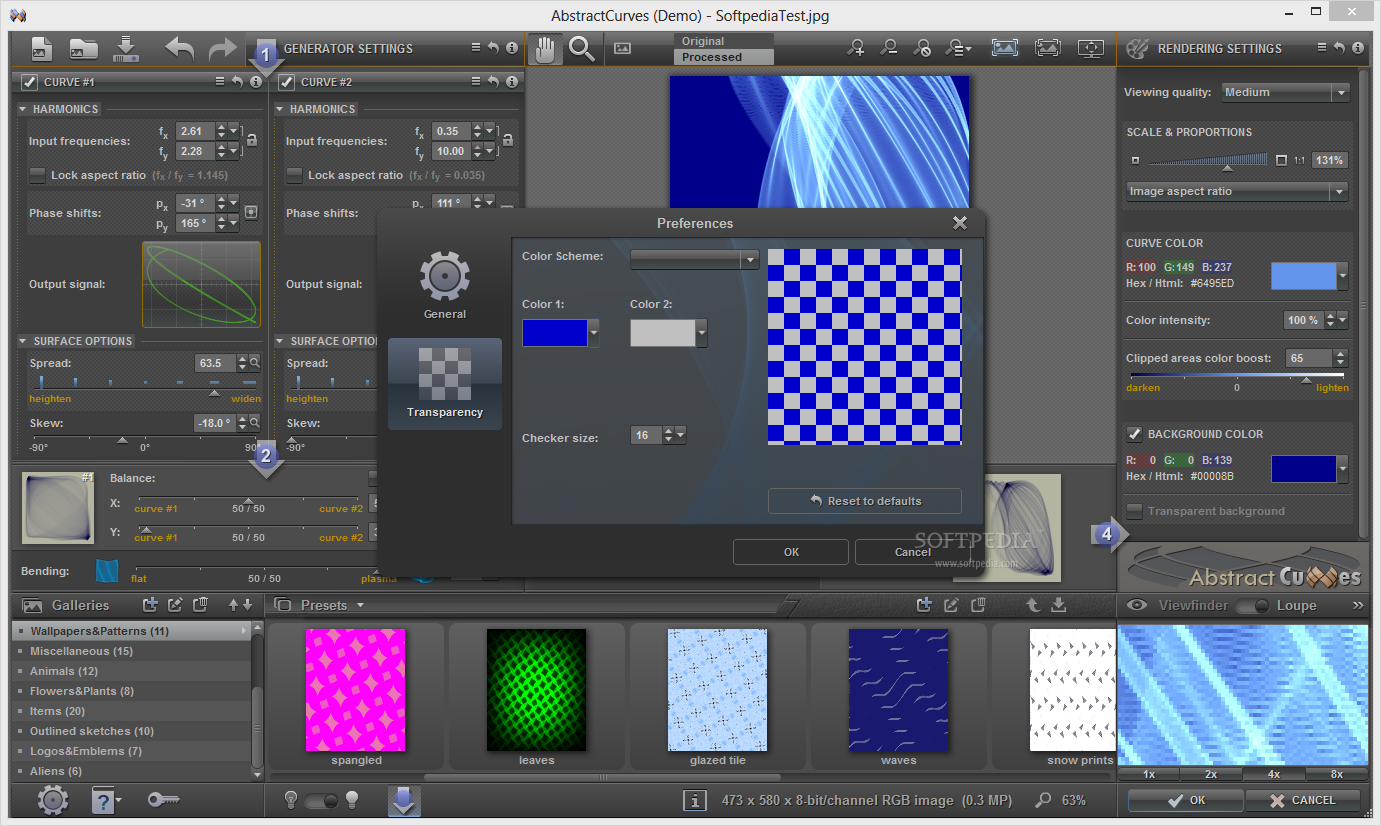This screenshot has height=826, width=1381.
Task: Switch to the Transparency preferences tab
Action: [x=445, y=384]
